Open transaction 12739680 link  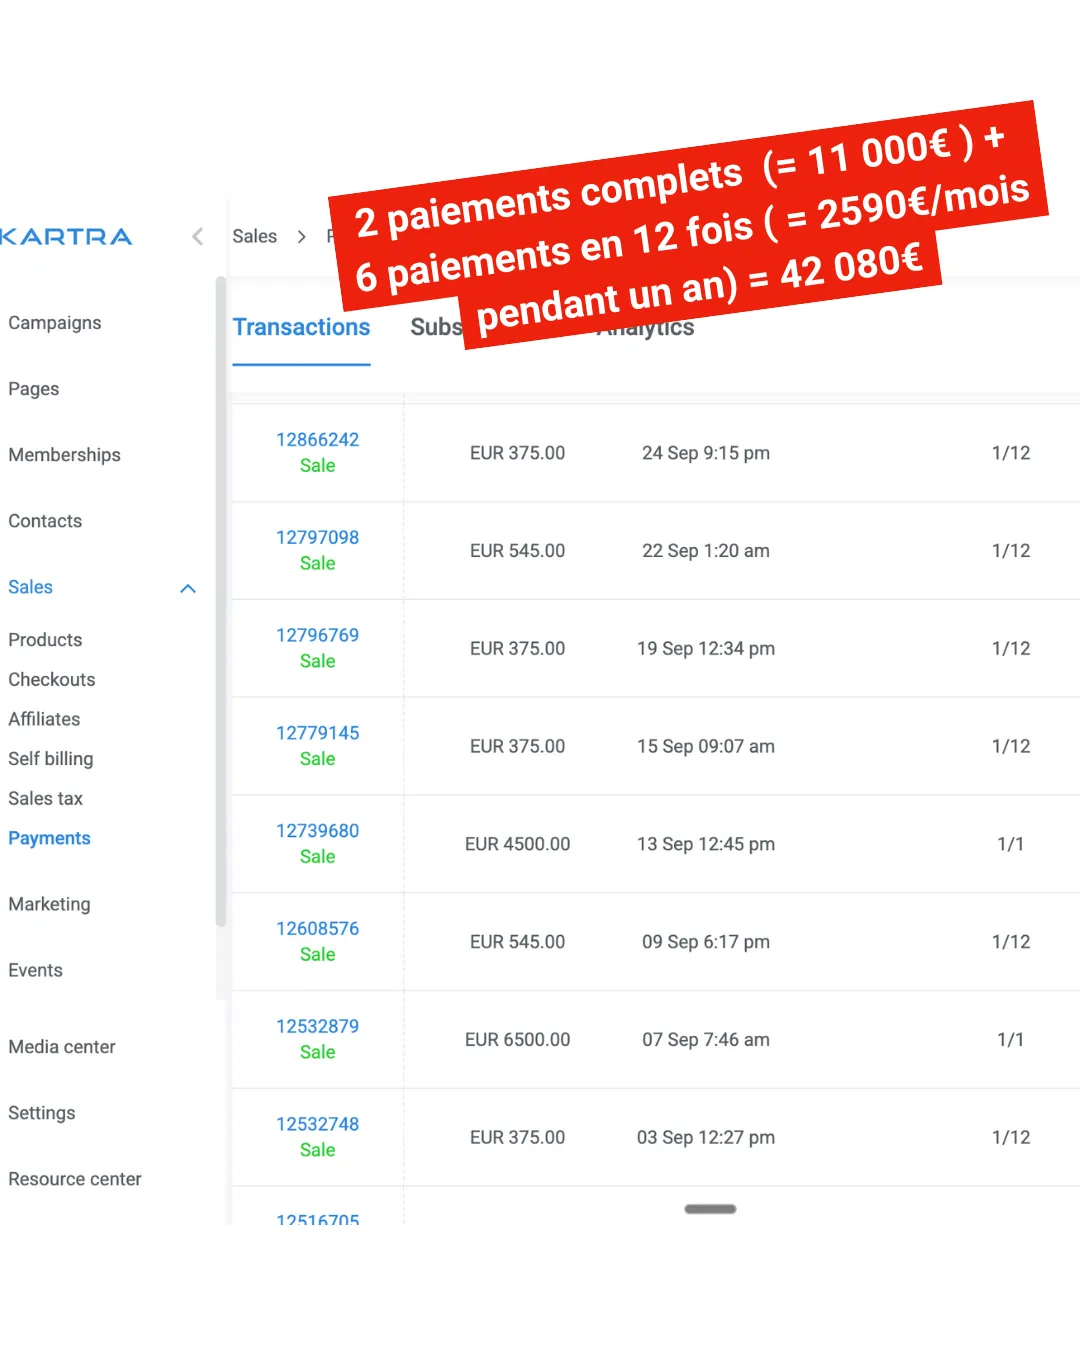pyautogui.click(x=317, y=831)
